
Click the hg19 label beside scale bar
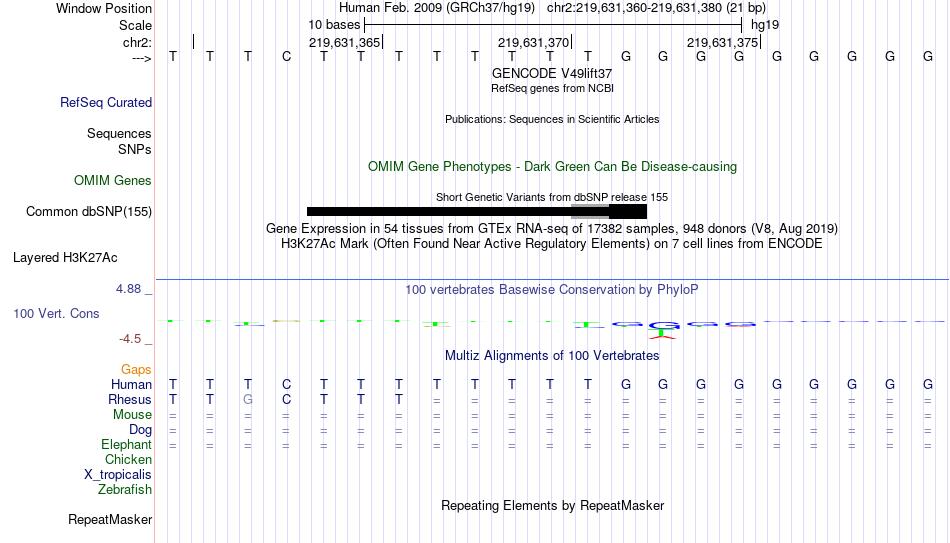(765, 25)
